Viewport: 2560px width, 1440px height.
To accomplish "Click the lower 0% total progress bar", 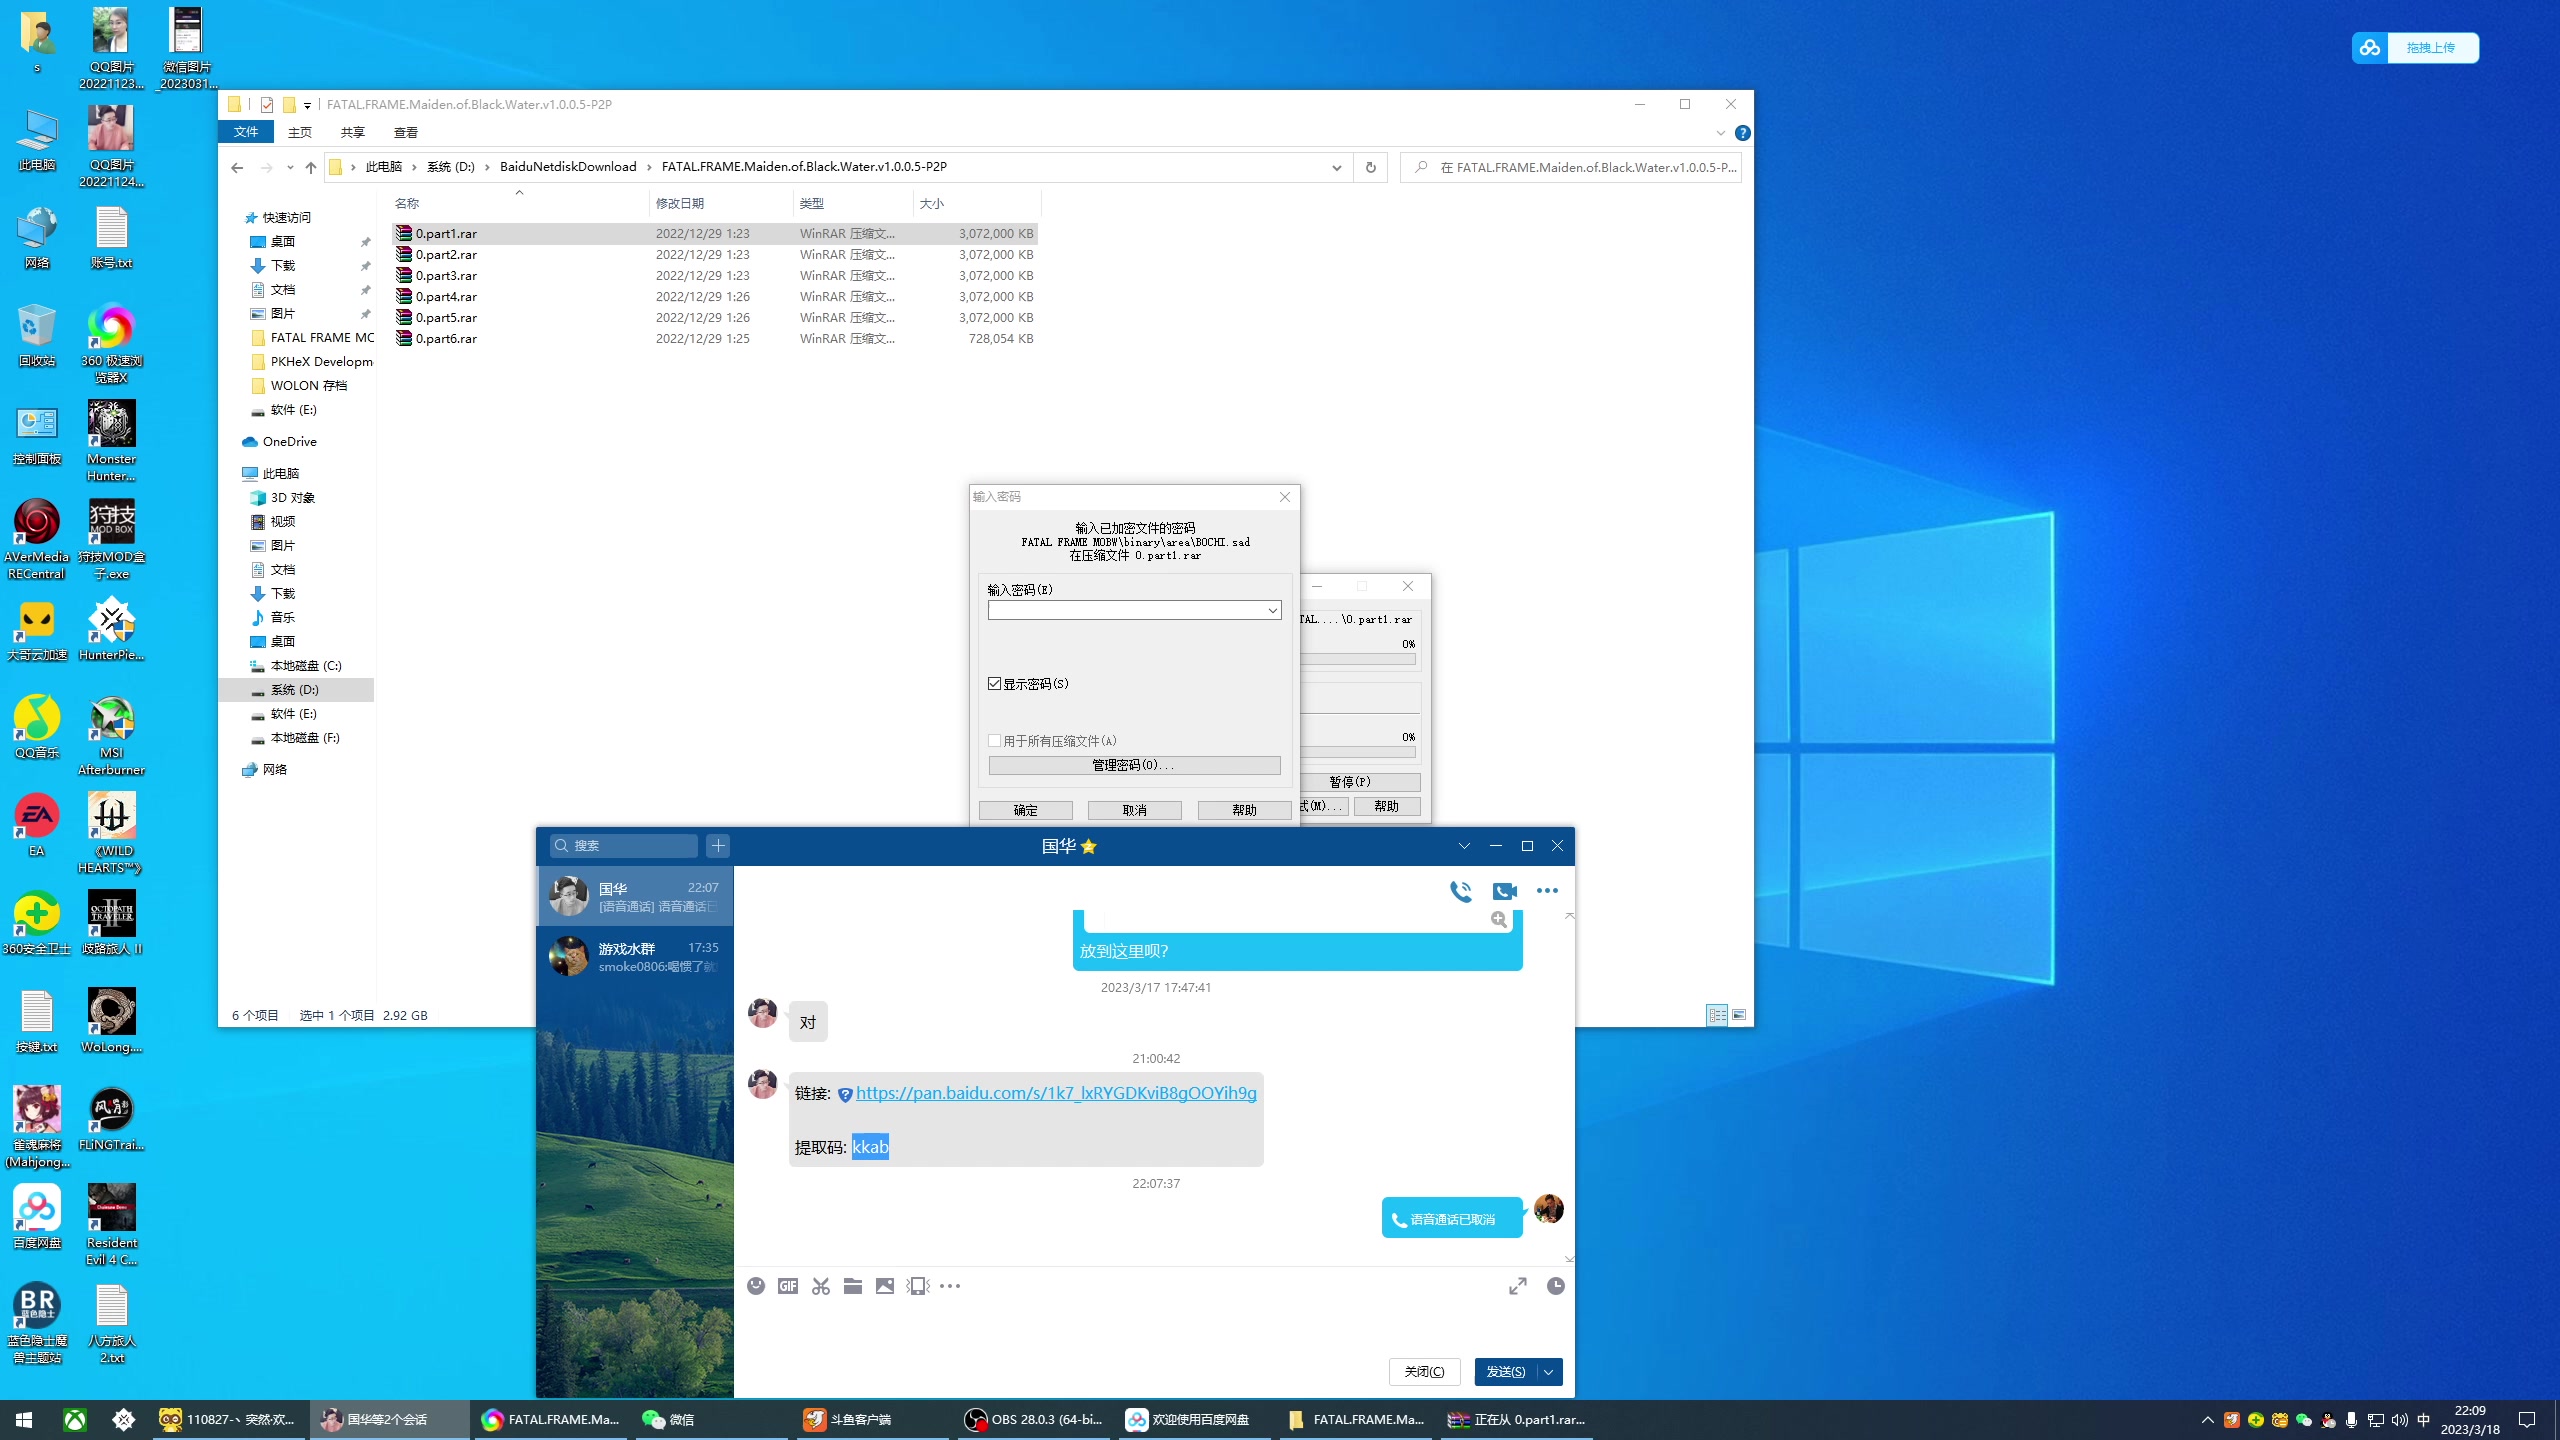I will point(1358,752).
